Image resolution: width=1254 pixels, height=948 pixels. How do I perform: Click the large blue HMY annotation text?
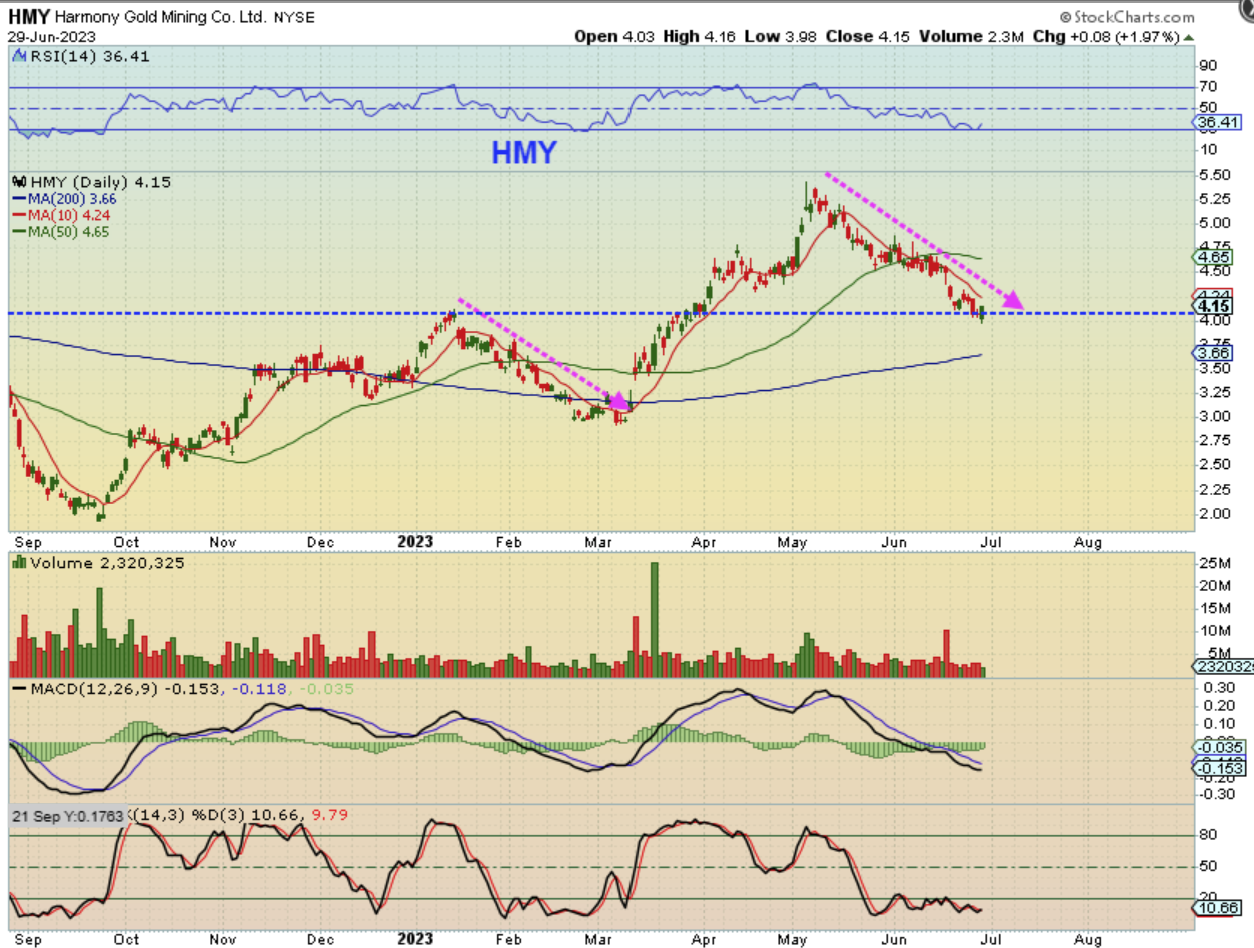[523, 152]
